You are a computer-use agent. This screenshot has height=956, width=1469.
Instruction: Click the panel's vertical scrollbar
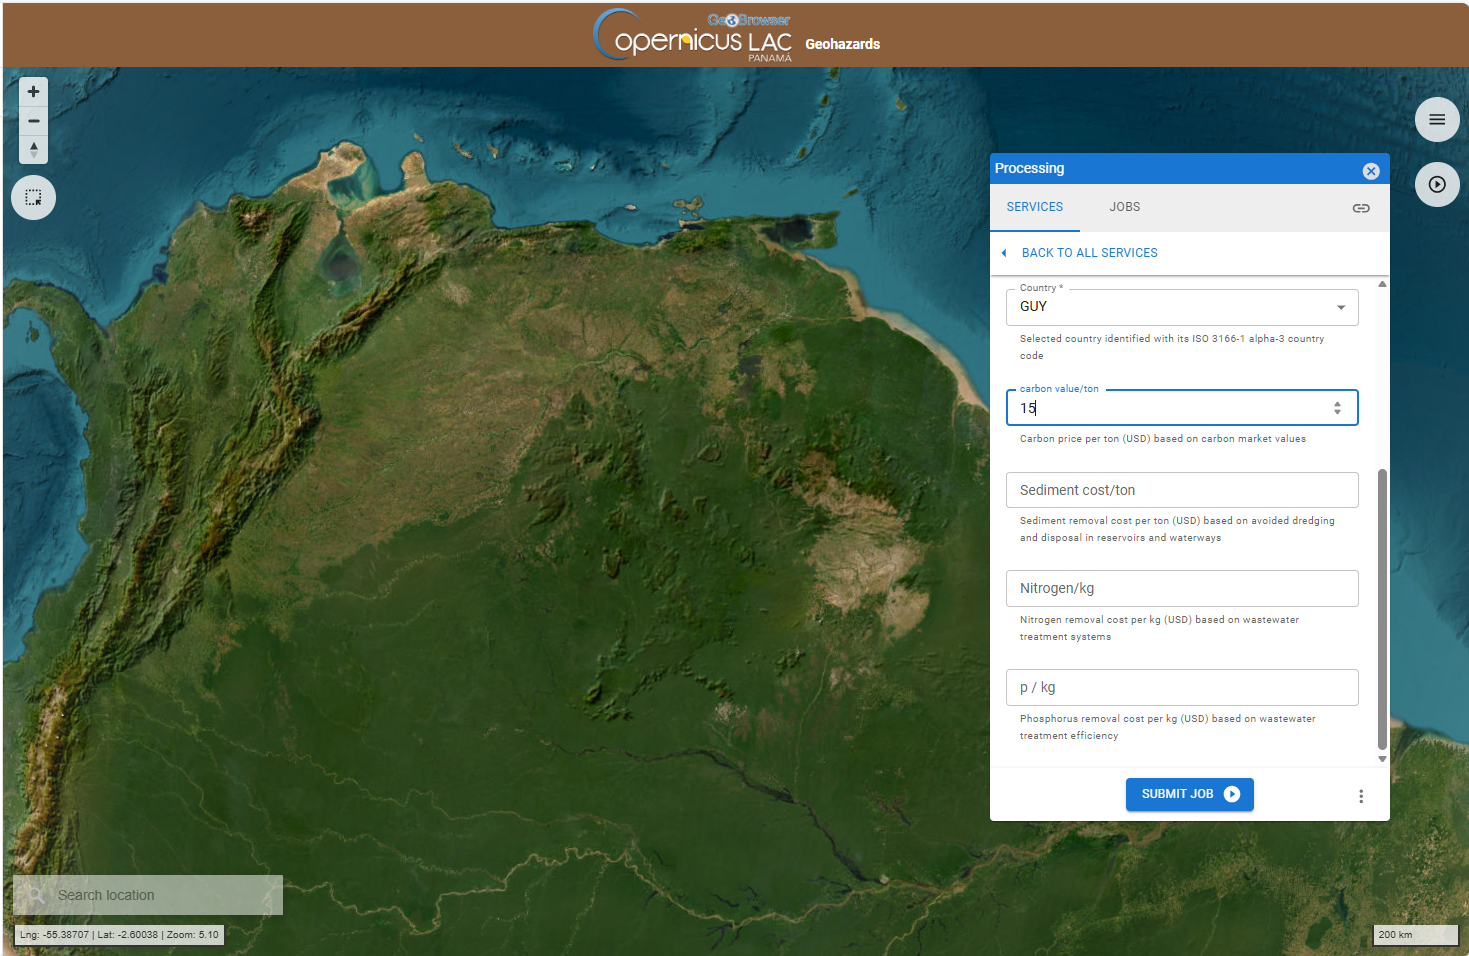(1382, 608)
